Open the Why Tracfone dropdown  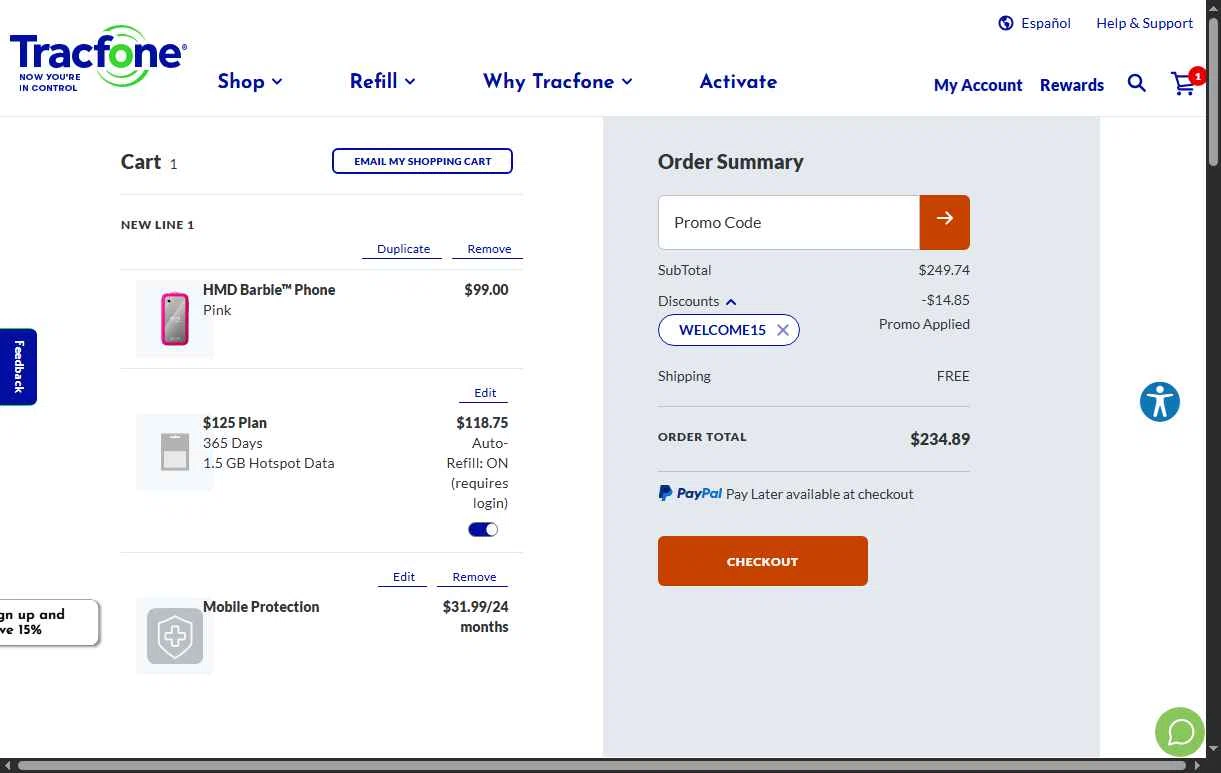click(x=557, y=82)
